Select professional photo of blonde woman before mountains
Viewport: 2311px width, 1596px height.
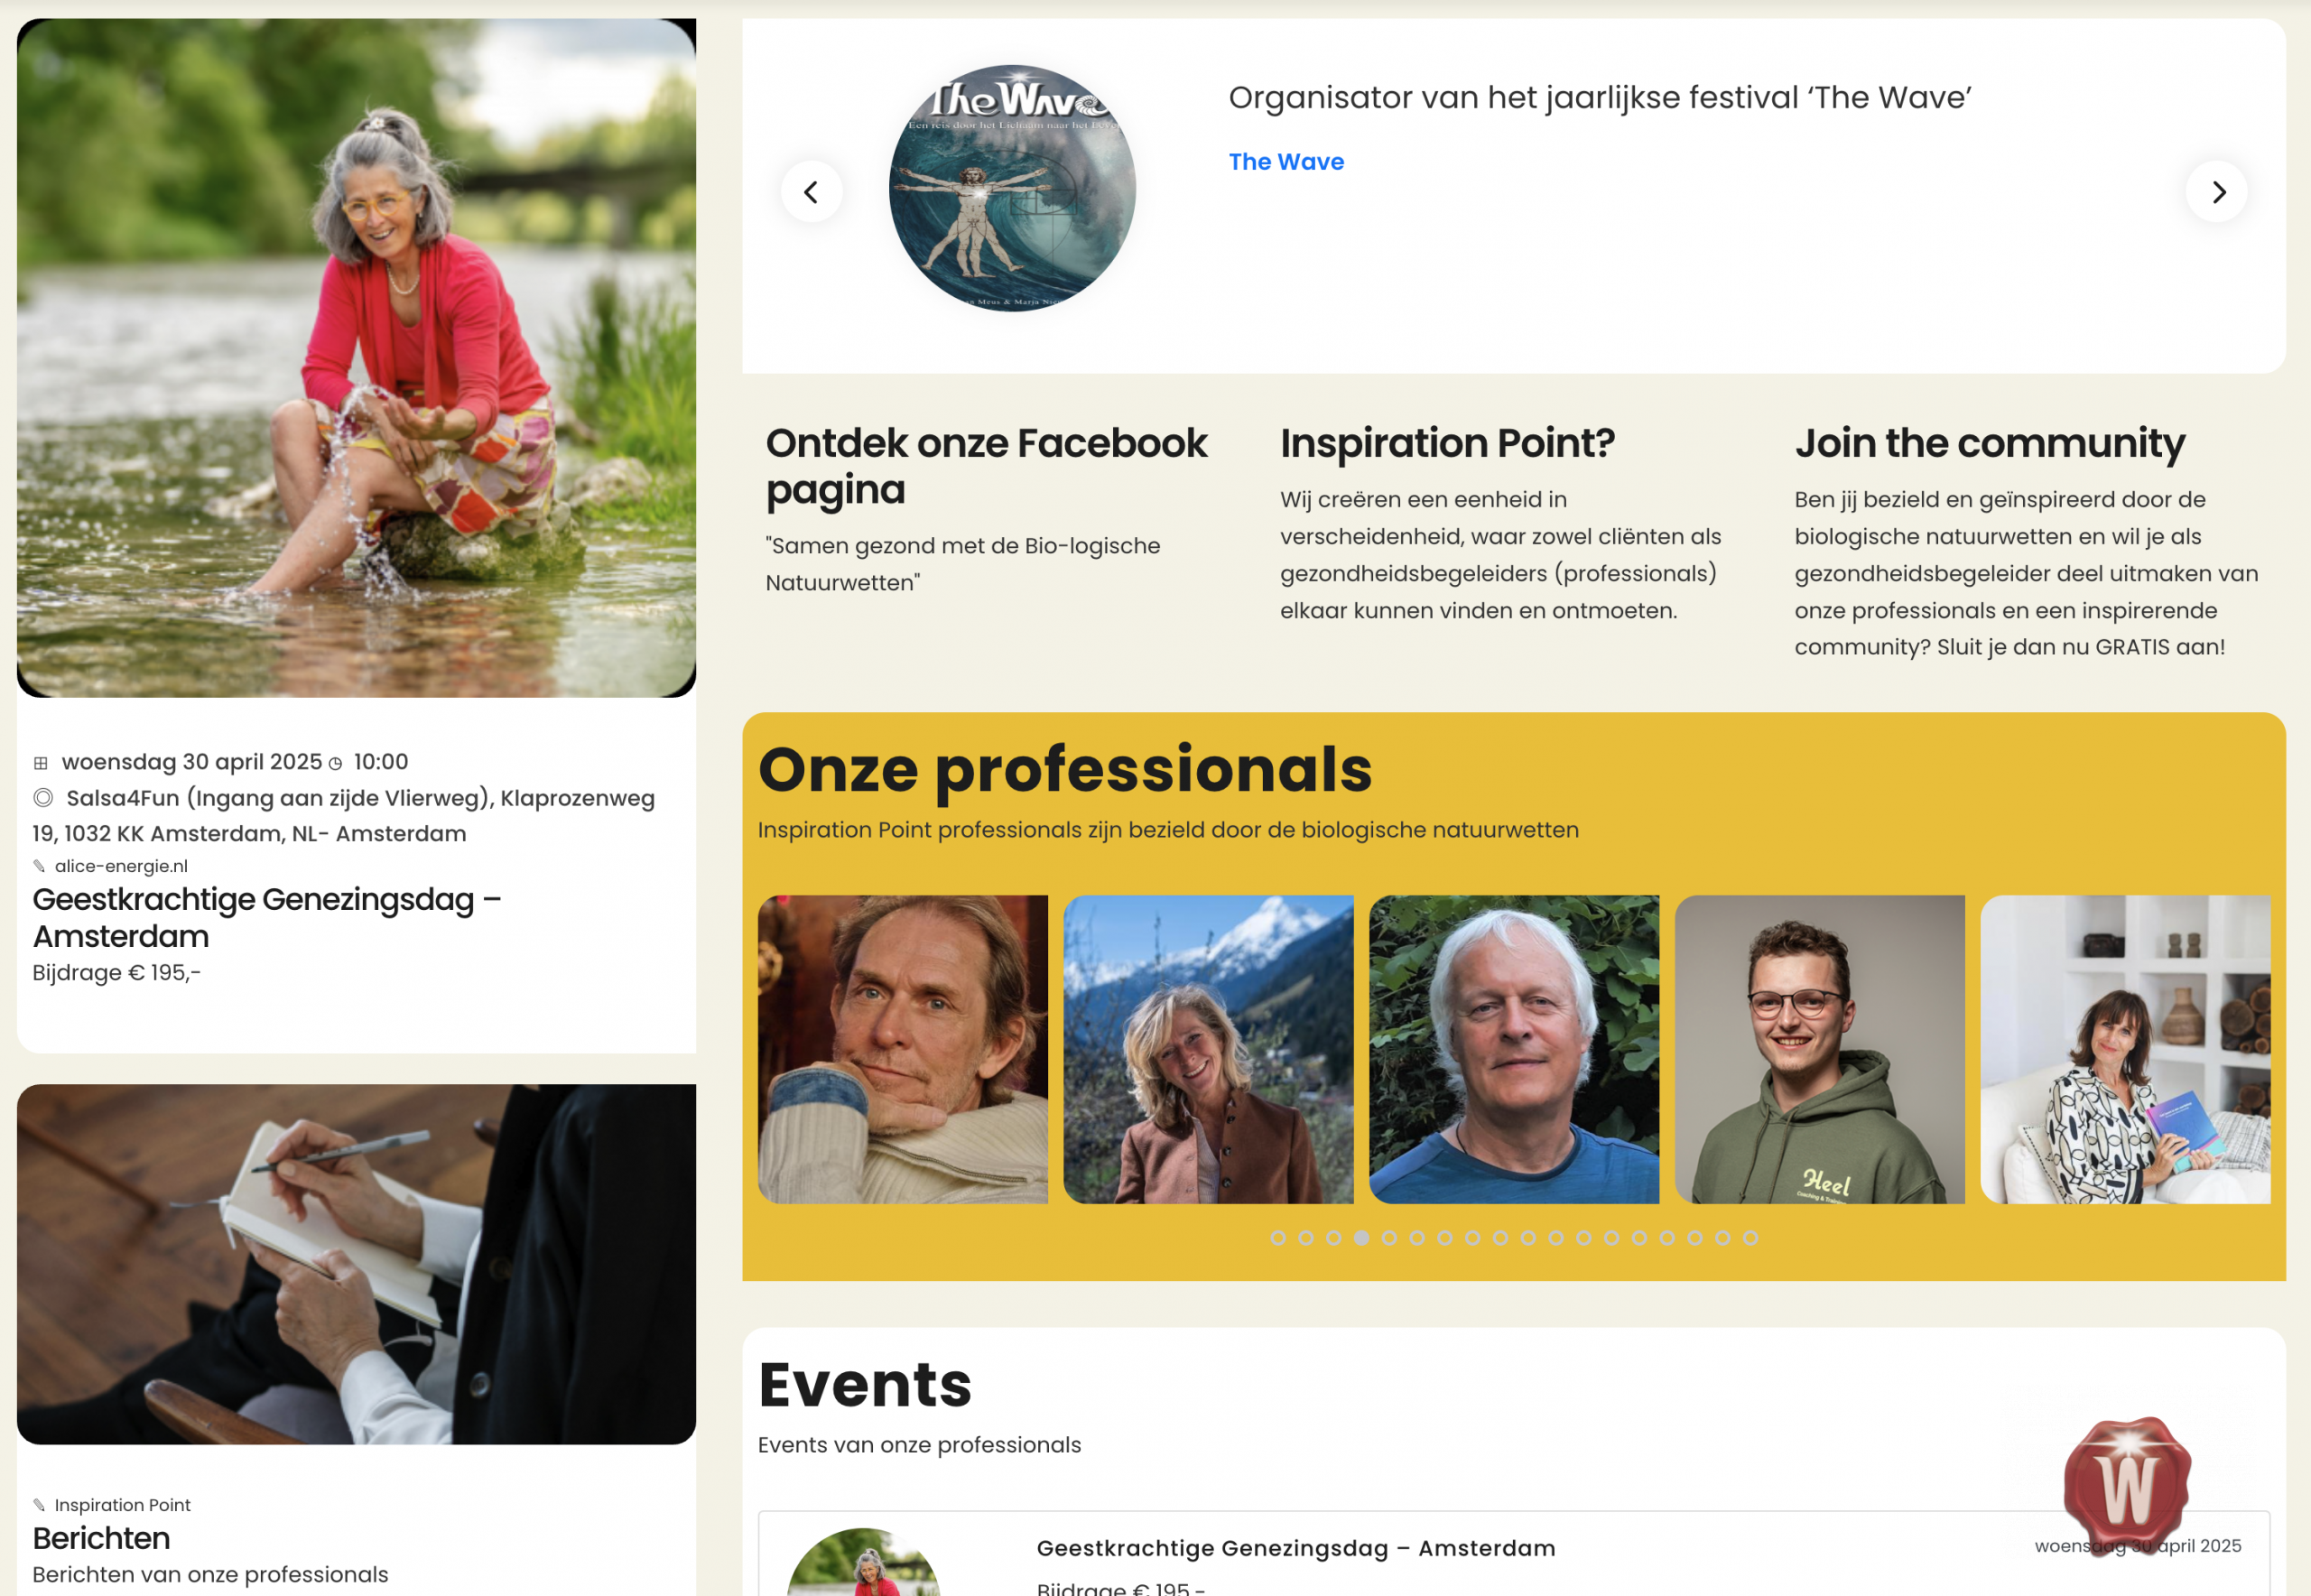click(x=1208, y=1049)
